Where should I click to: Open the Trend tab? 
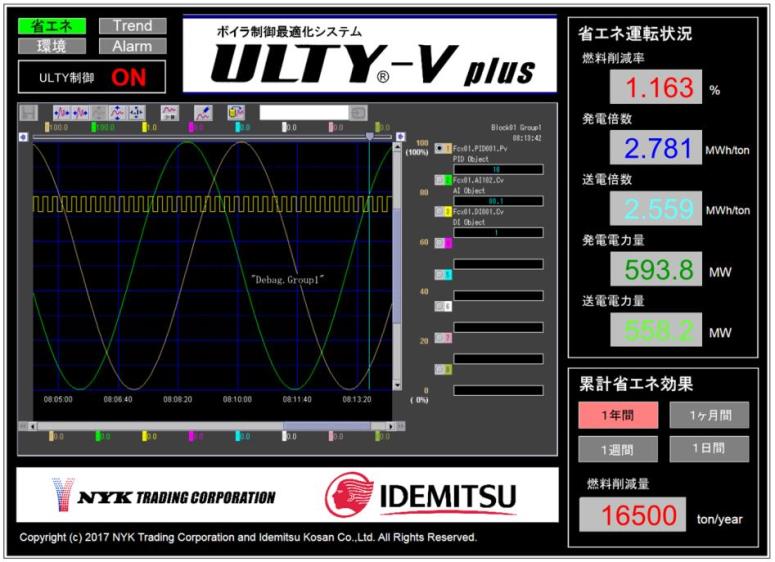point(132,26)
